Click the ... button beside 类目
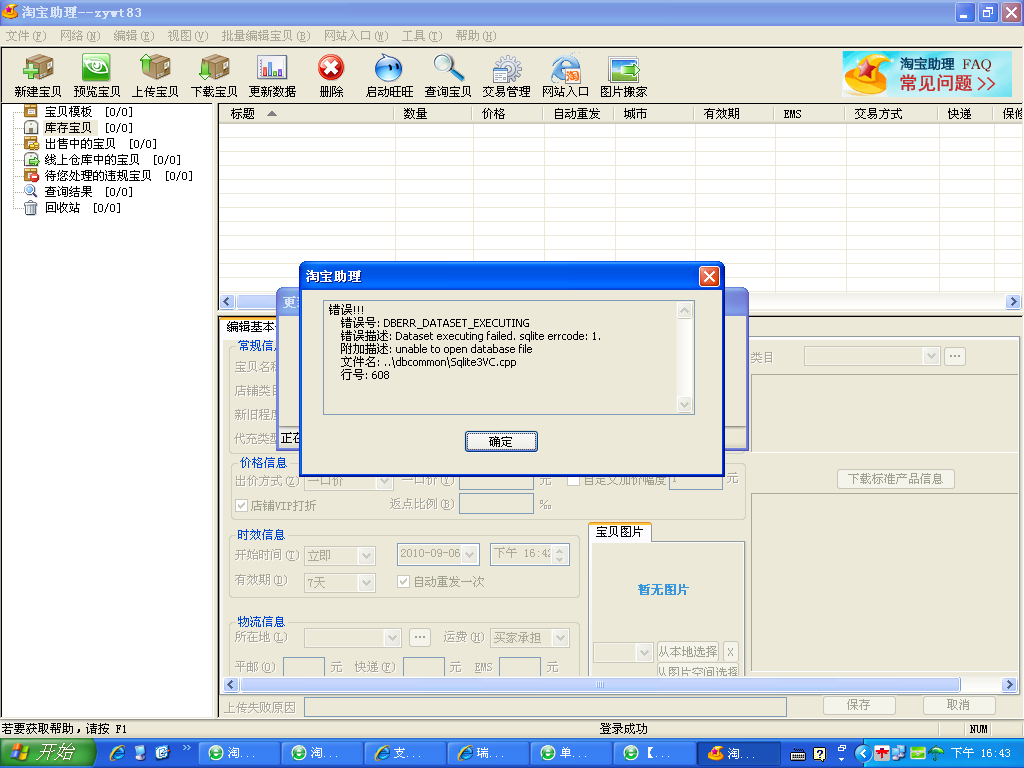 pos(955,356)
